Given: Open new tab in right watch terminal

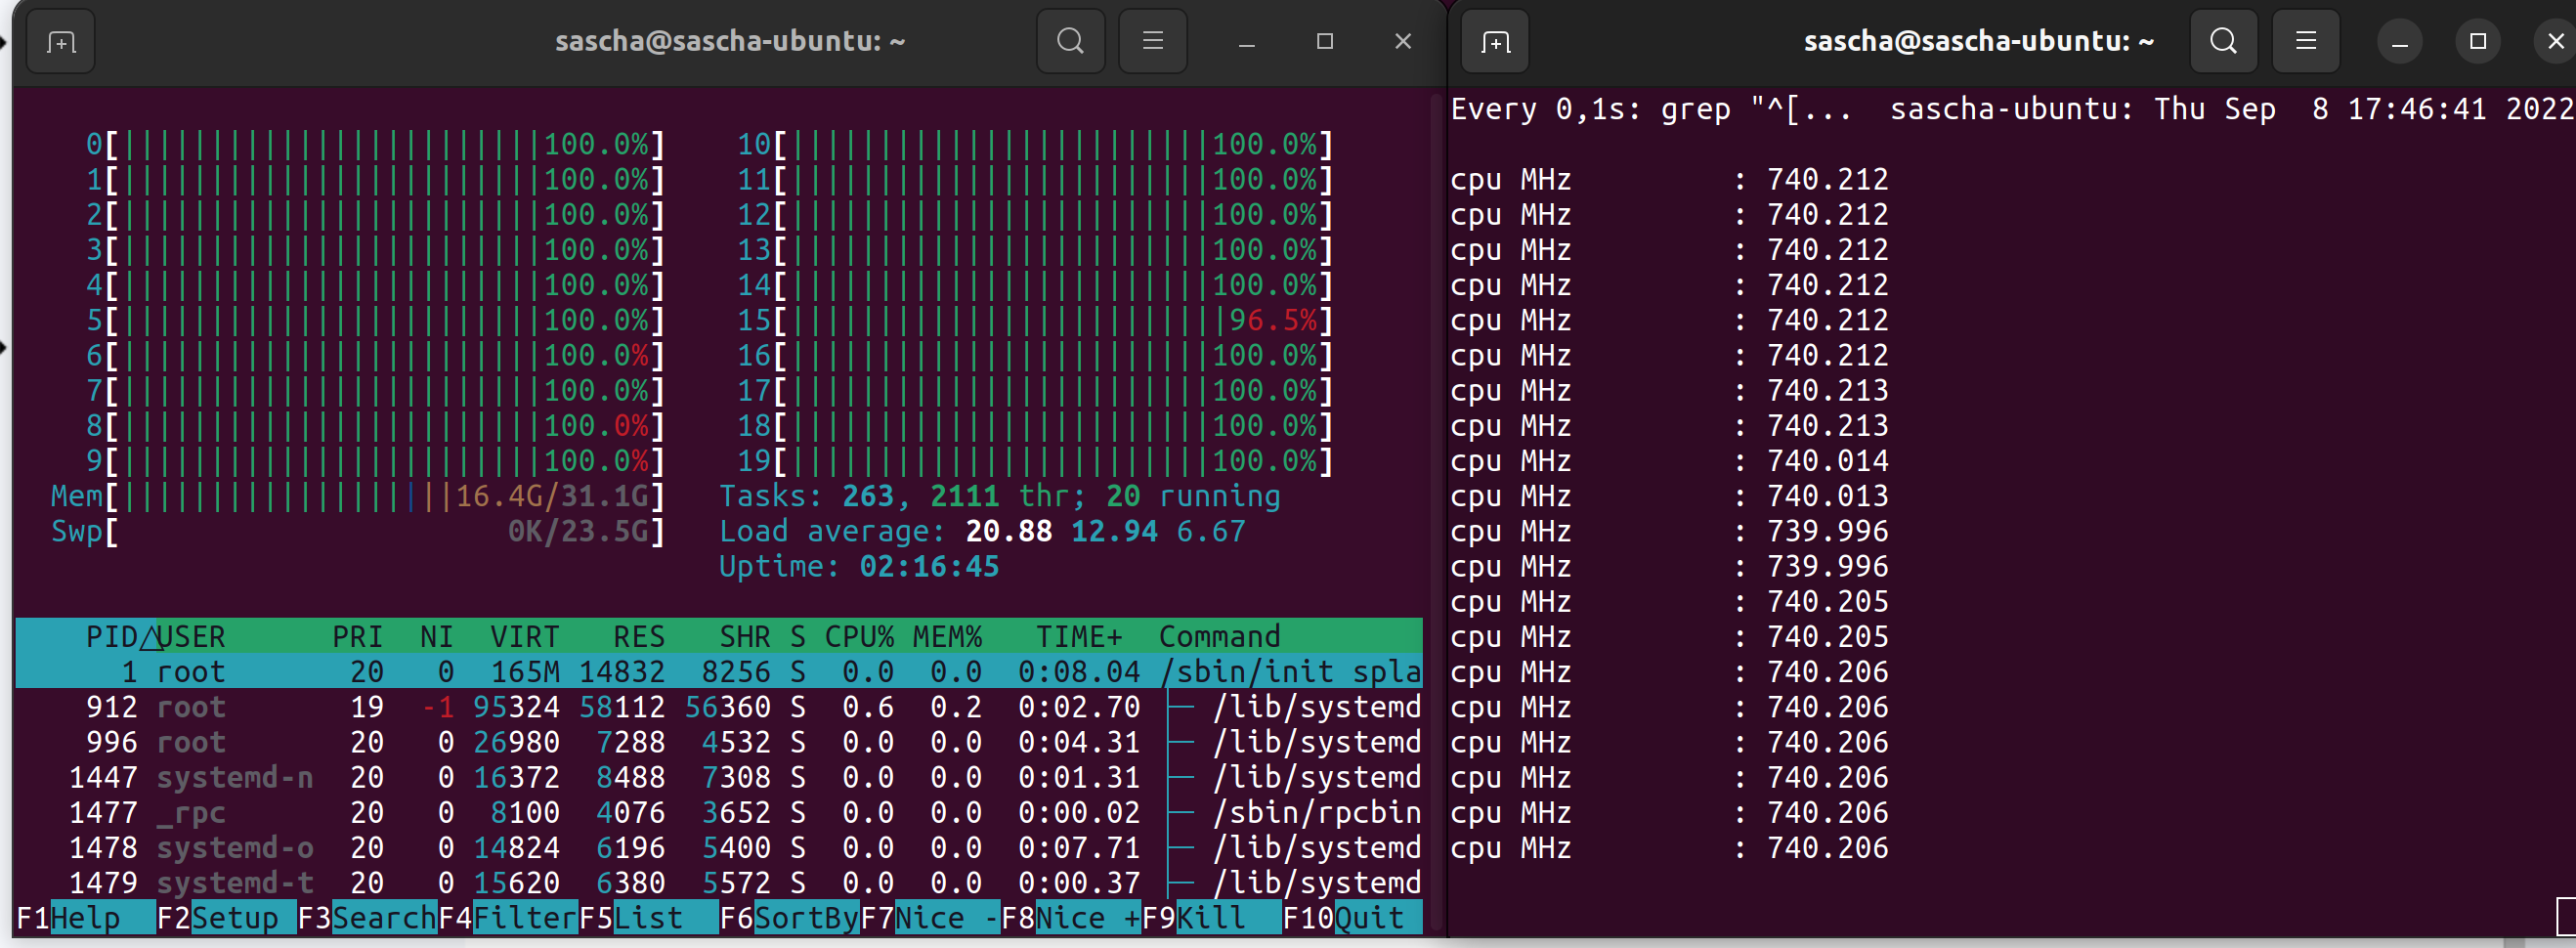Looking at the screenshot, I should click(x=1495, y=41).
